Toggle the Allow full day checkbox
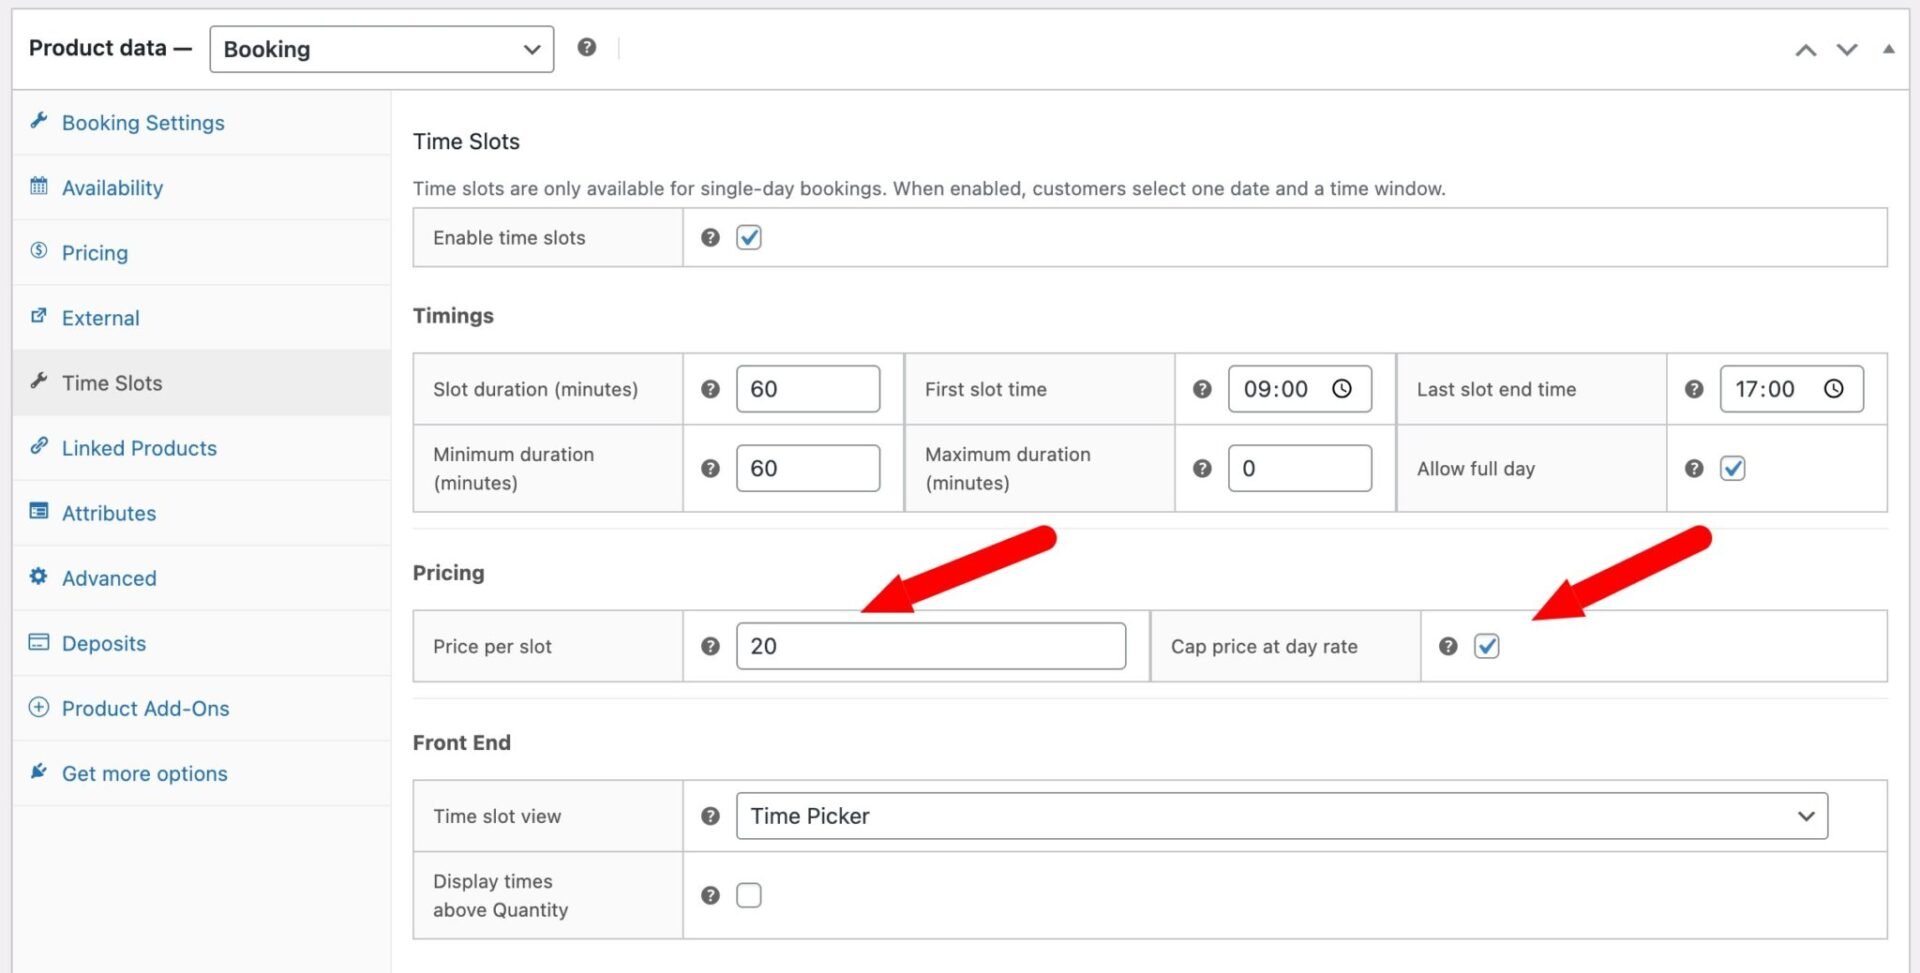This screenshot has width=1920, height=973. click(x=1732, y=468)
